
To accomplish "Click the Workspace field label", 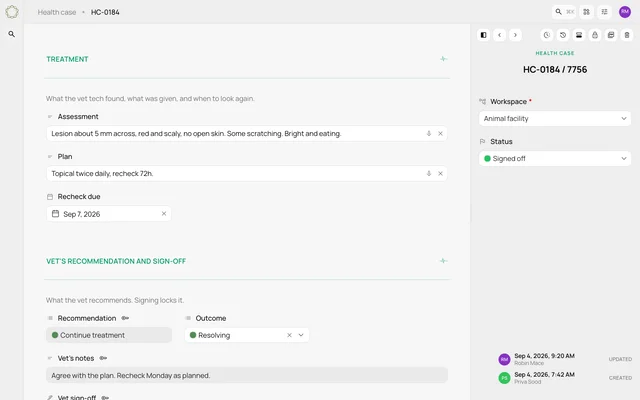I will (x=508, y=102).
